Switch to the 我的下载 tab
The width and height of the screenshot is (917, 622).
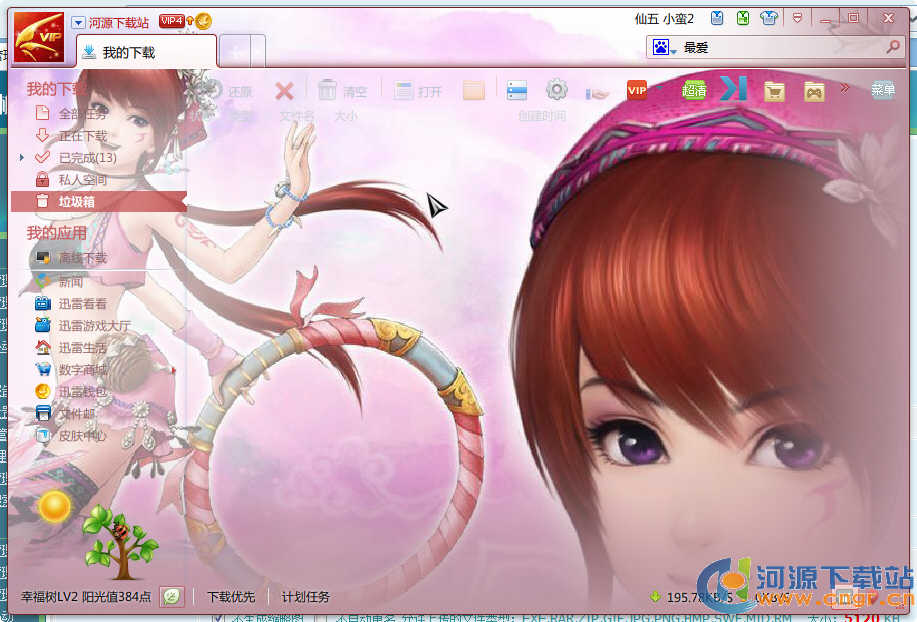147,52
